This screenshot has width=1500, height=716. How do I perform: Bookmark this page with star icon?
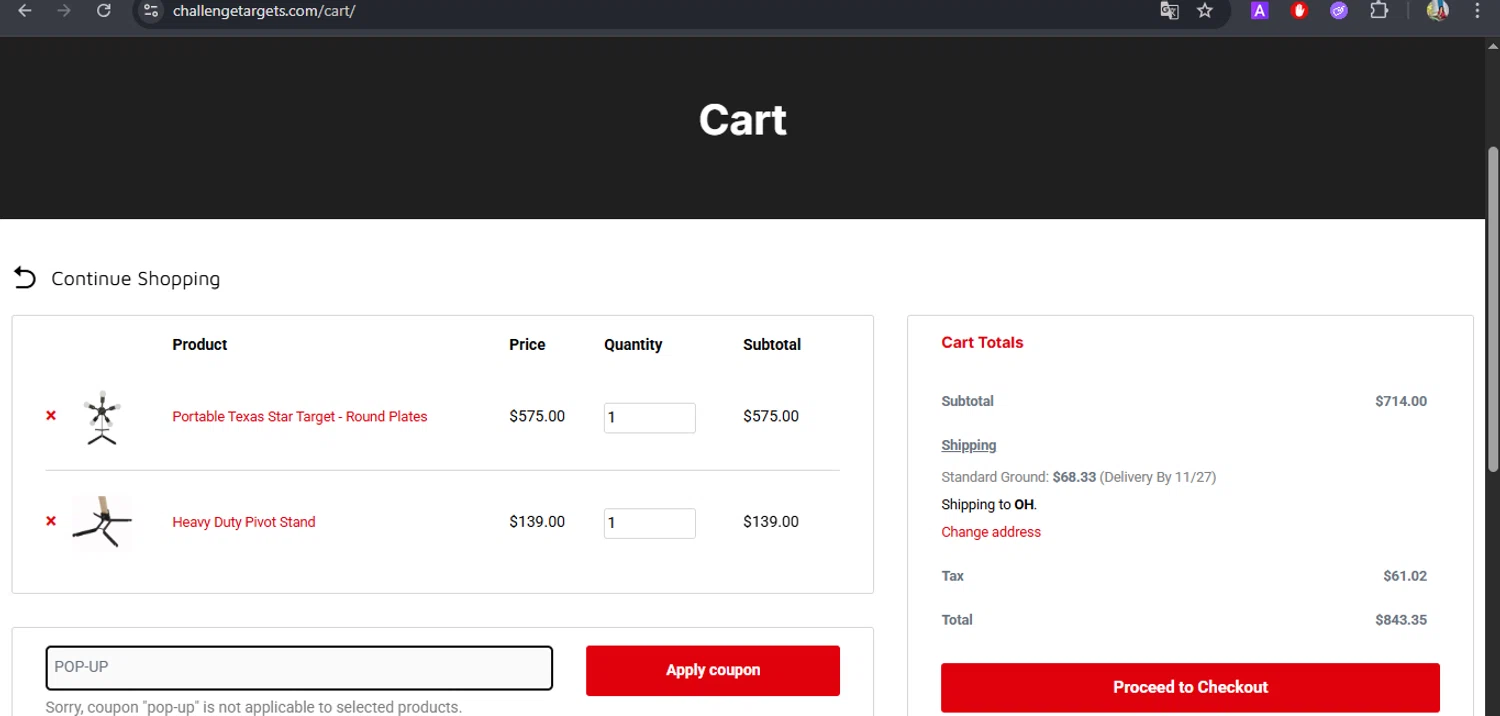point(1205,11)
